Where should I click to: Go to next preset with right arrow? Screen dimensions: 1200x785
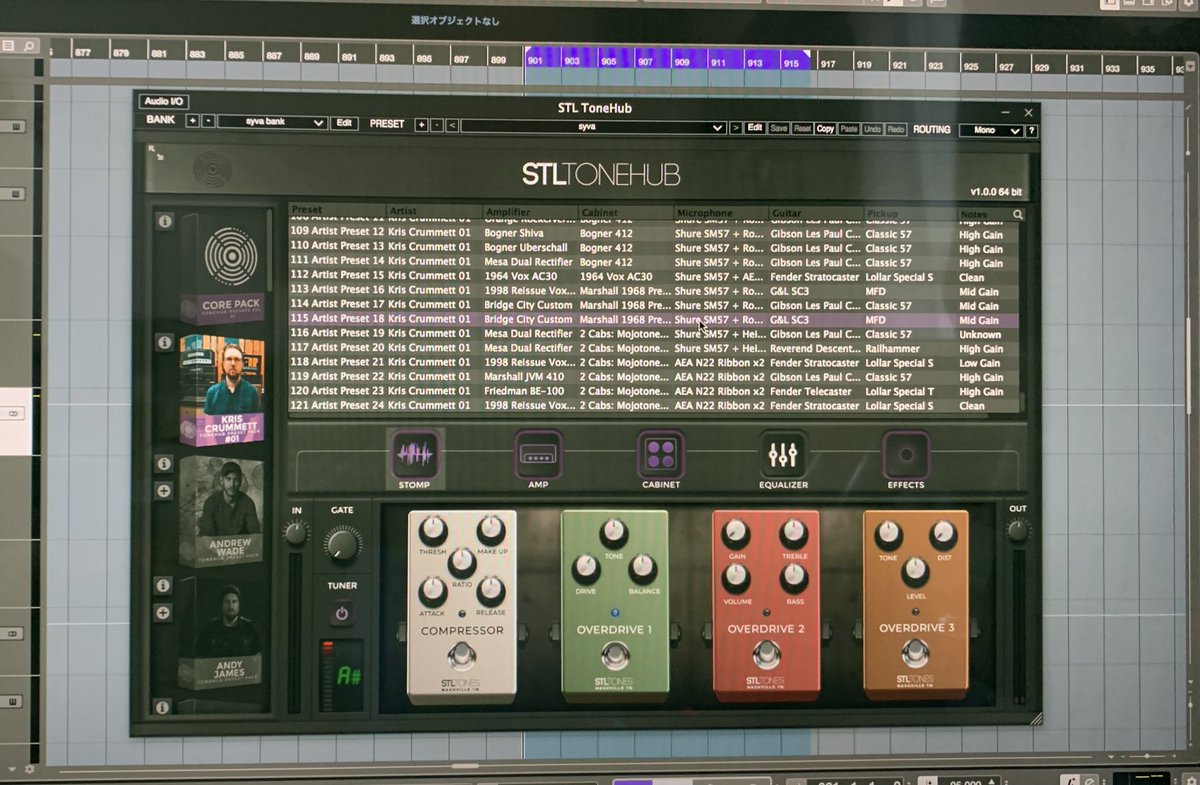coord(736,128)
